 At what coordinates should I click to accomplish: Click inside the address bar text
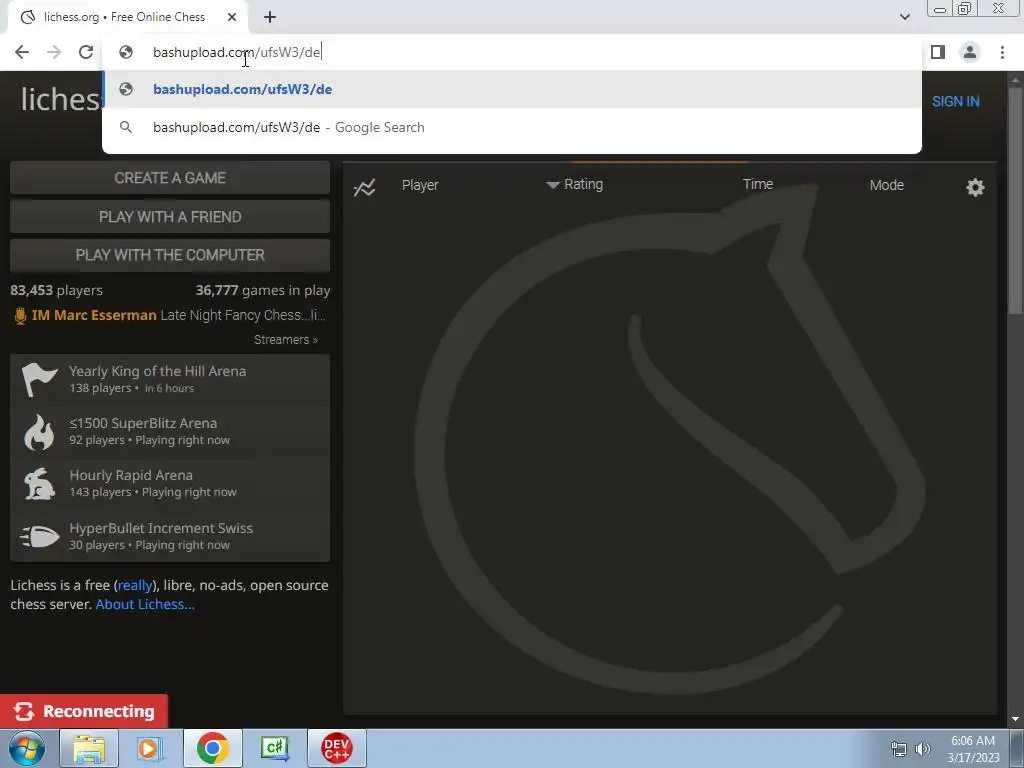tap(236, 52)
